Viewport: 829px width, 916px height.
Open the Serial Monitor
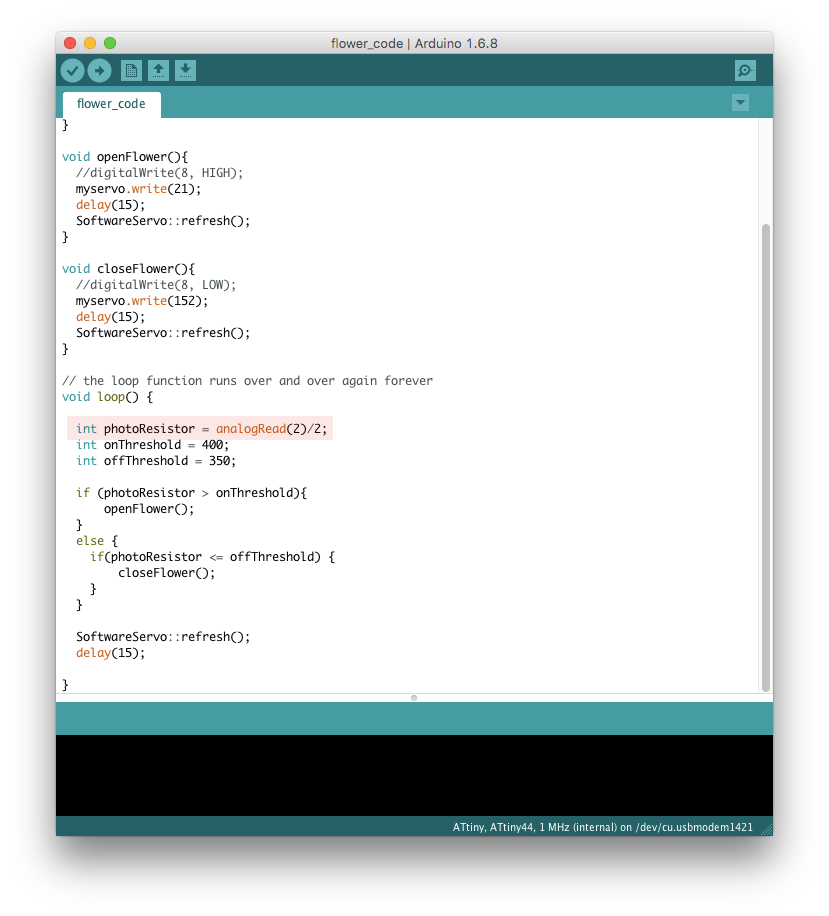[x=745, y=71]
